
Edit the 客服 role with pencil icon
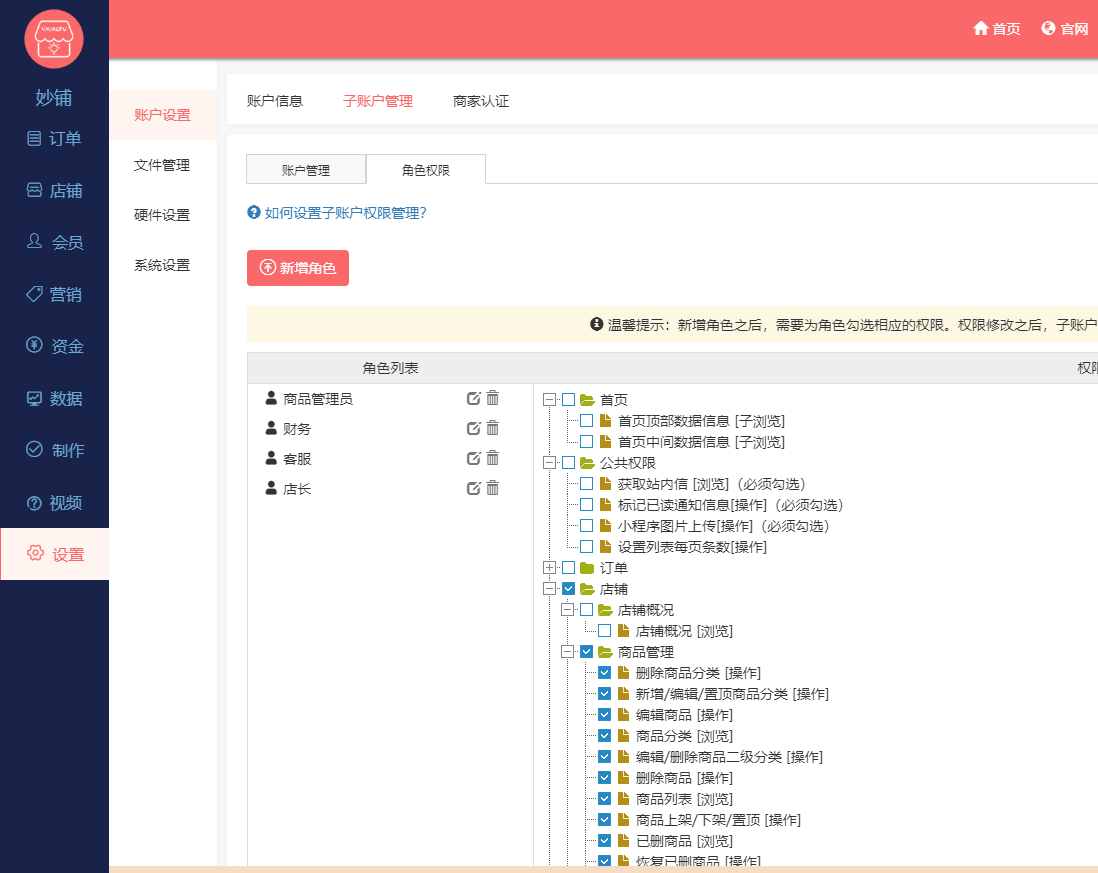pos(473,459)
